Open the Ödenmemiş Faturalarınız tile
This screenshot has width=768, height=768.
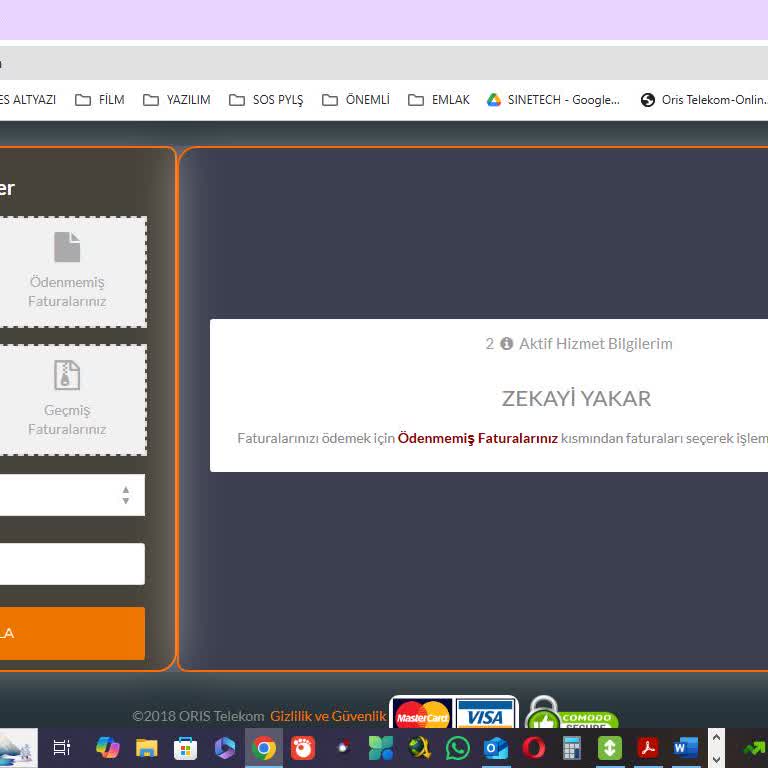pyautogui.click(x=69, y=272)
